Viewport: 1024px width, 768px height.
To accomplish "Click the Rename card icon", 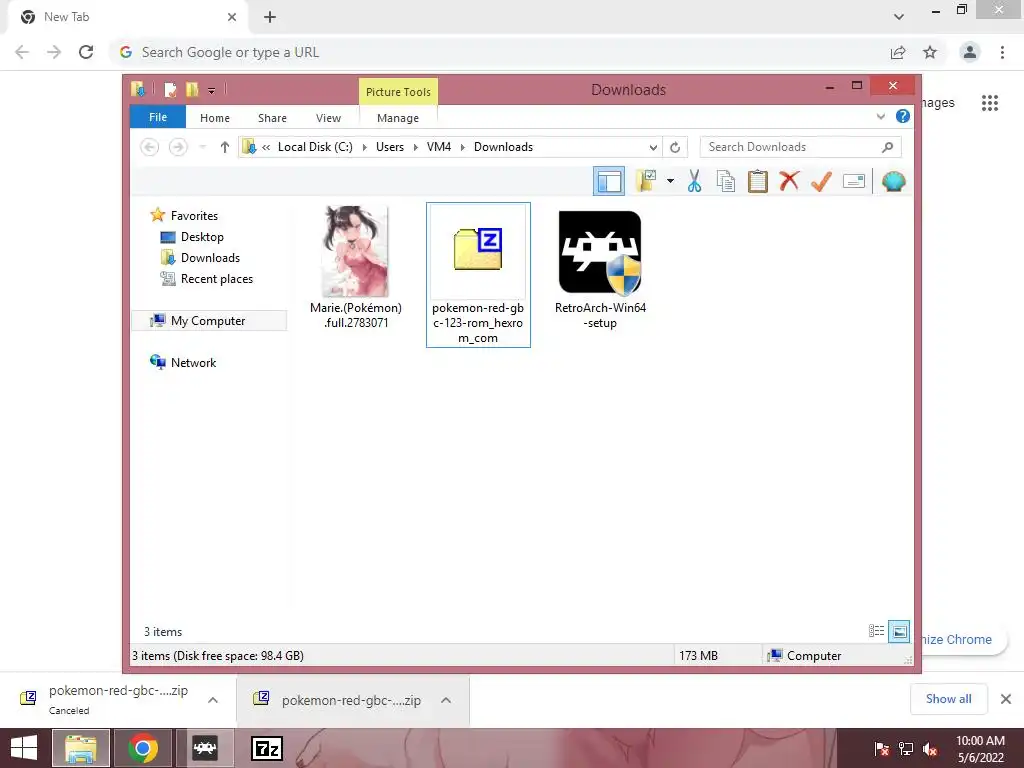I will pyautogui.click(x=854, y=181).
